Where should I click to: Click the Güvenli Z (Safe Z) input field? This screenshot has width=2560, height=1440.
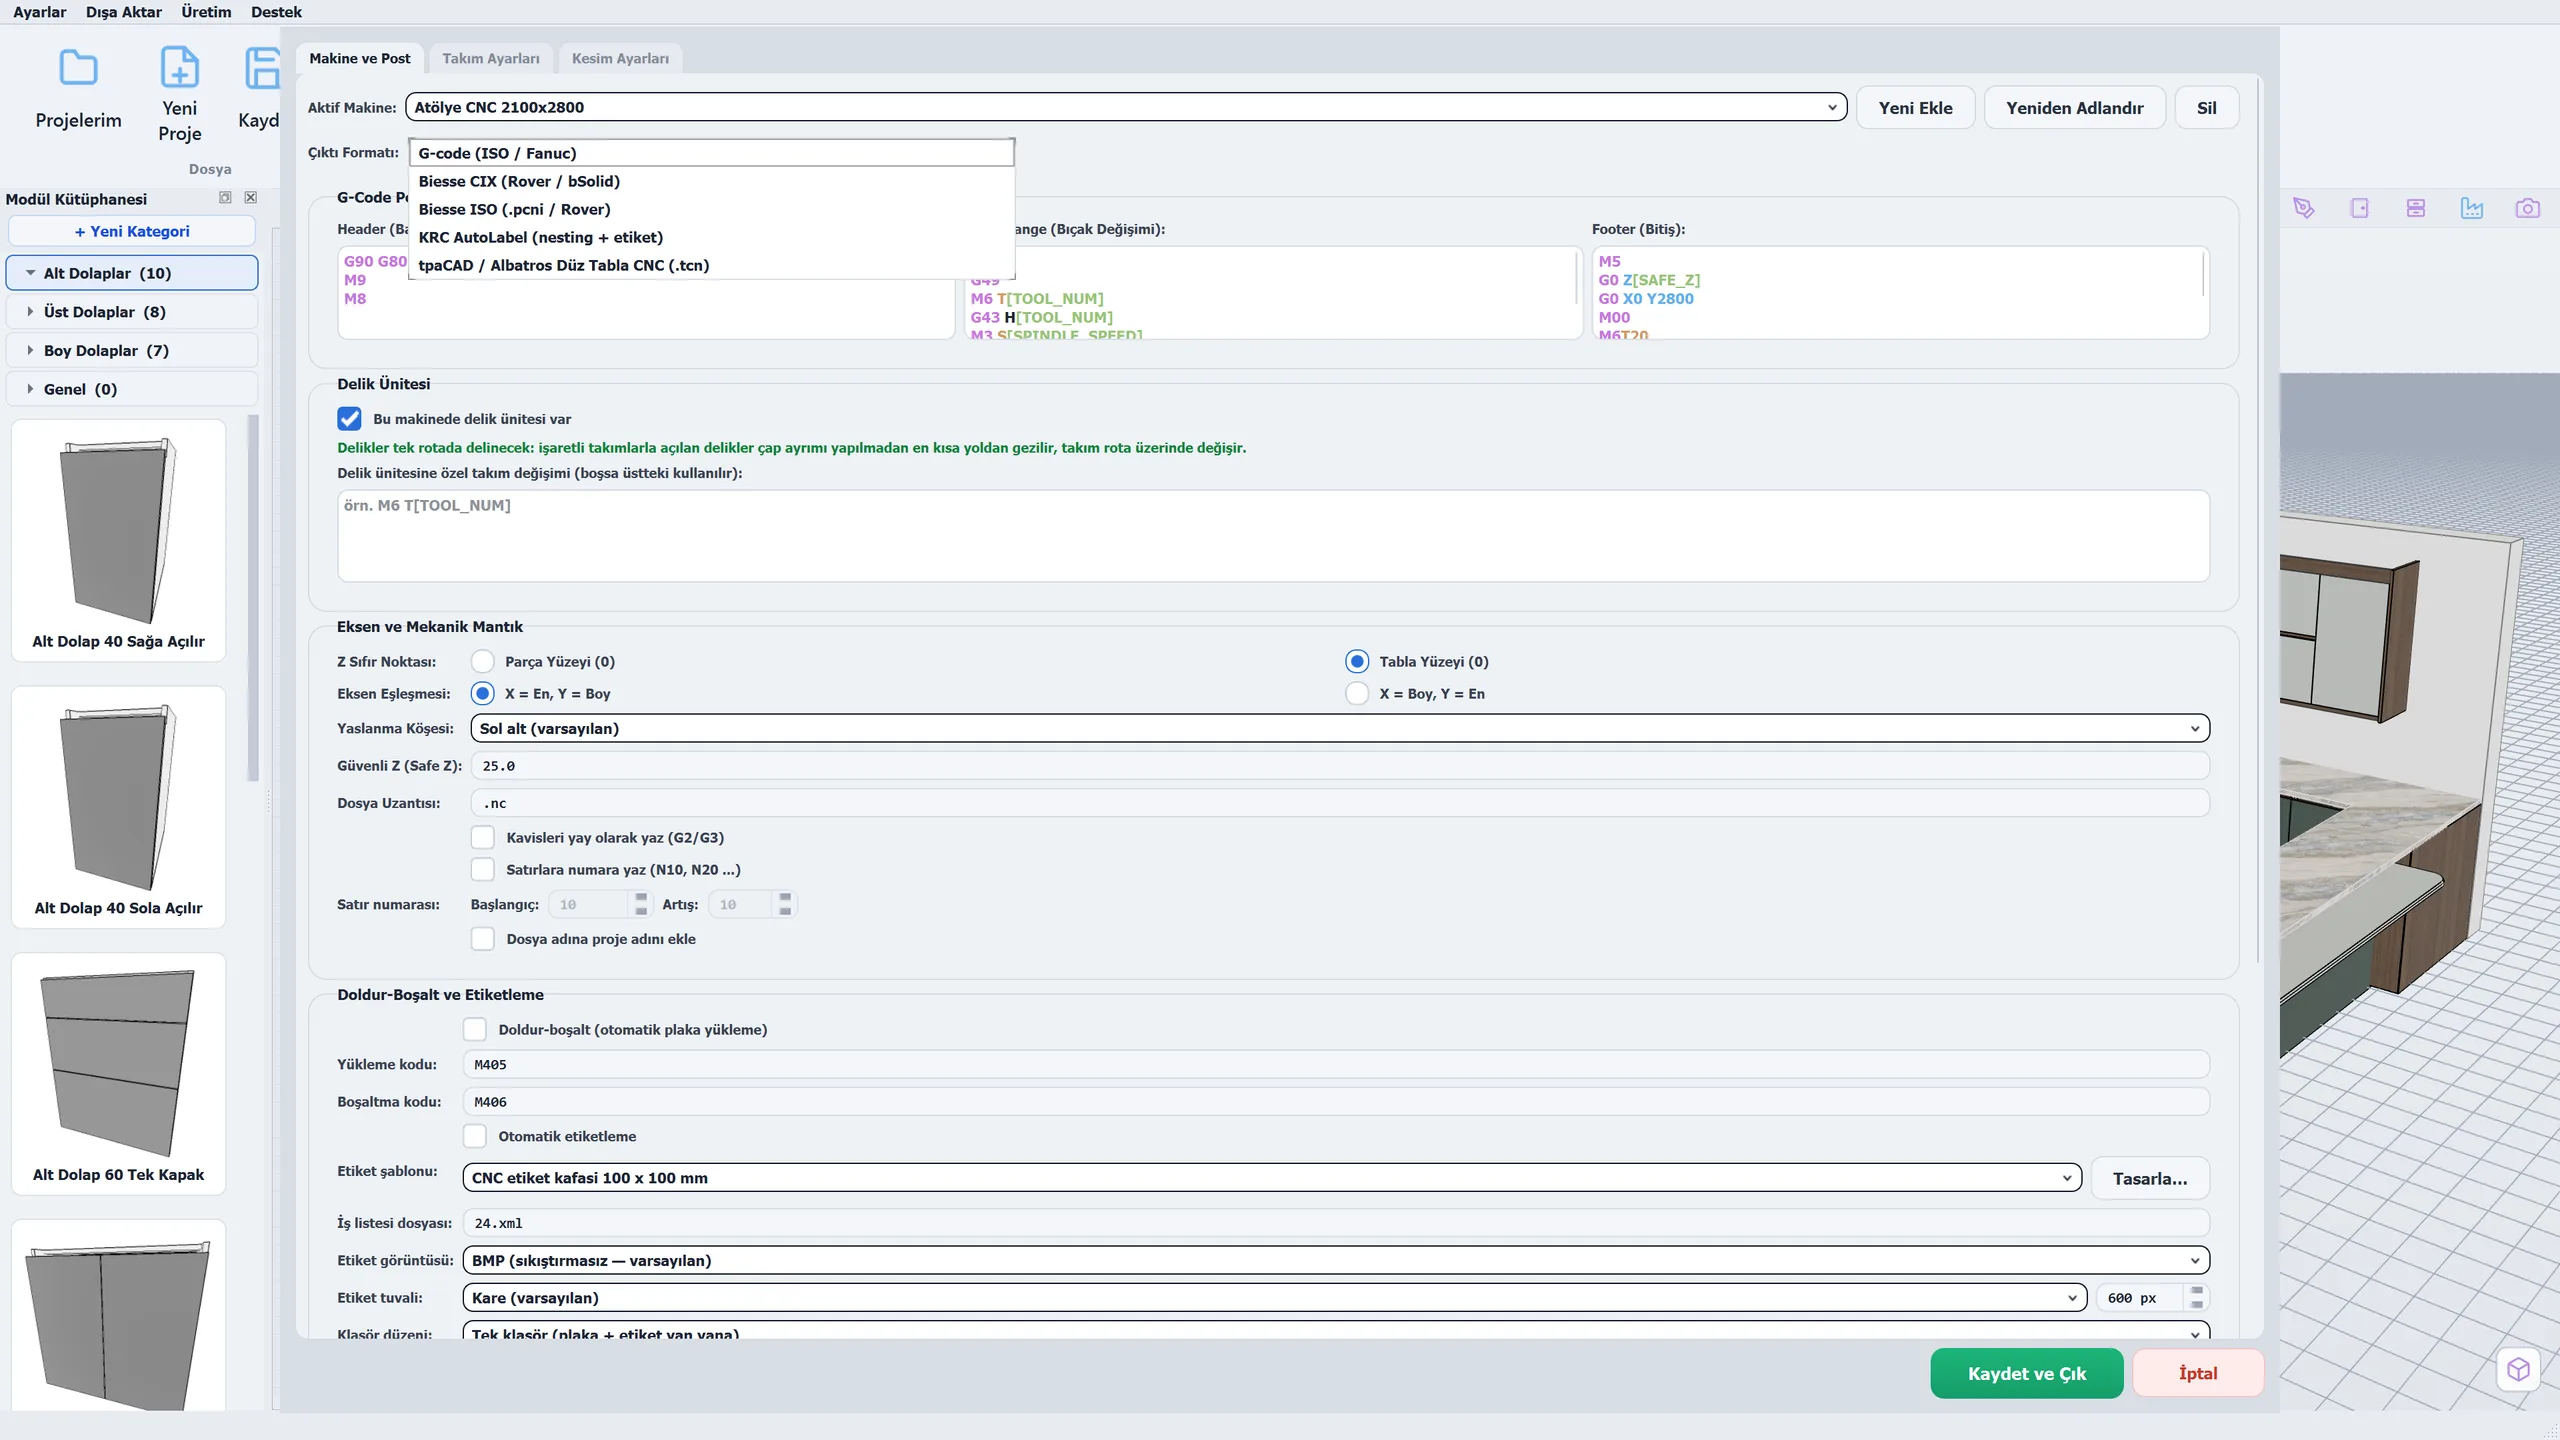pyautogui.click(x=1340, y=766)
